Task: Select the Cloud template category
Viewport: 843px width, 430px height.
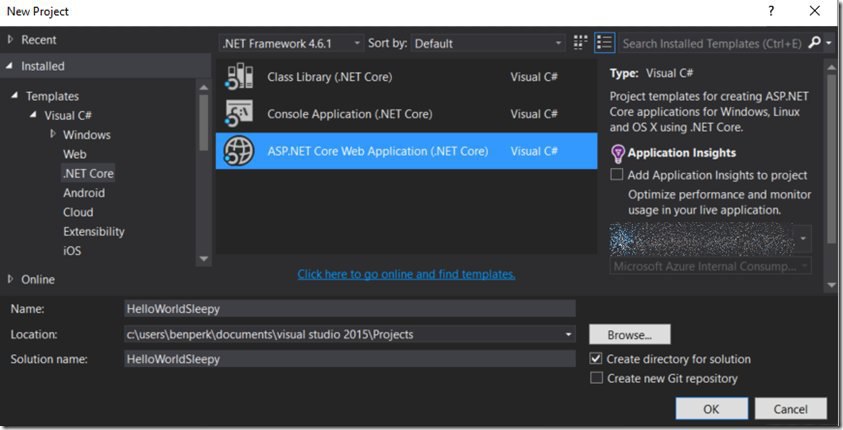Action: 78,212
